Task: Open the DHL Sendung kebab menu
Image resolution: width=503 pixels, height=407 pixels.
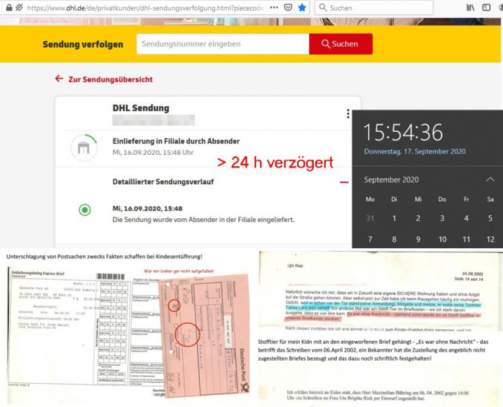Action: point(348,114)
